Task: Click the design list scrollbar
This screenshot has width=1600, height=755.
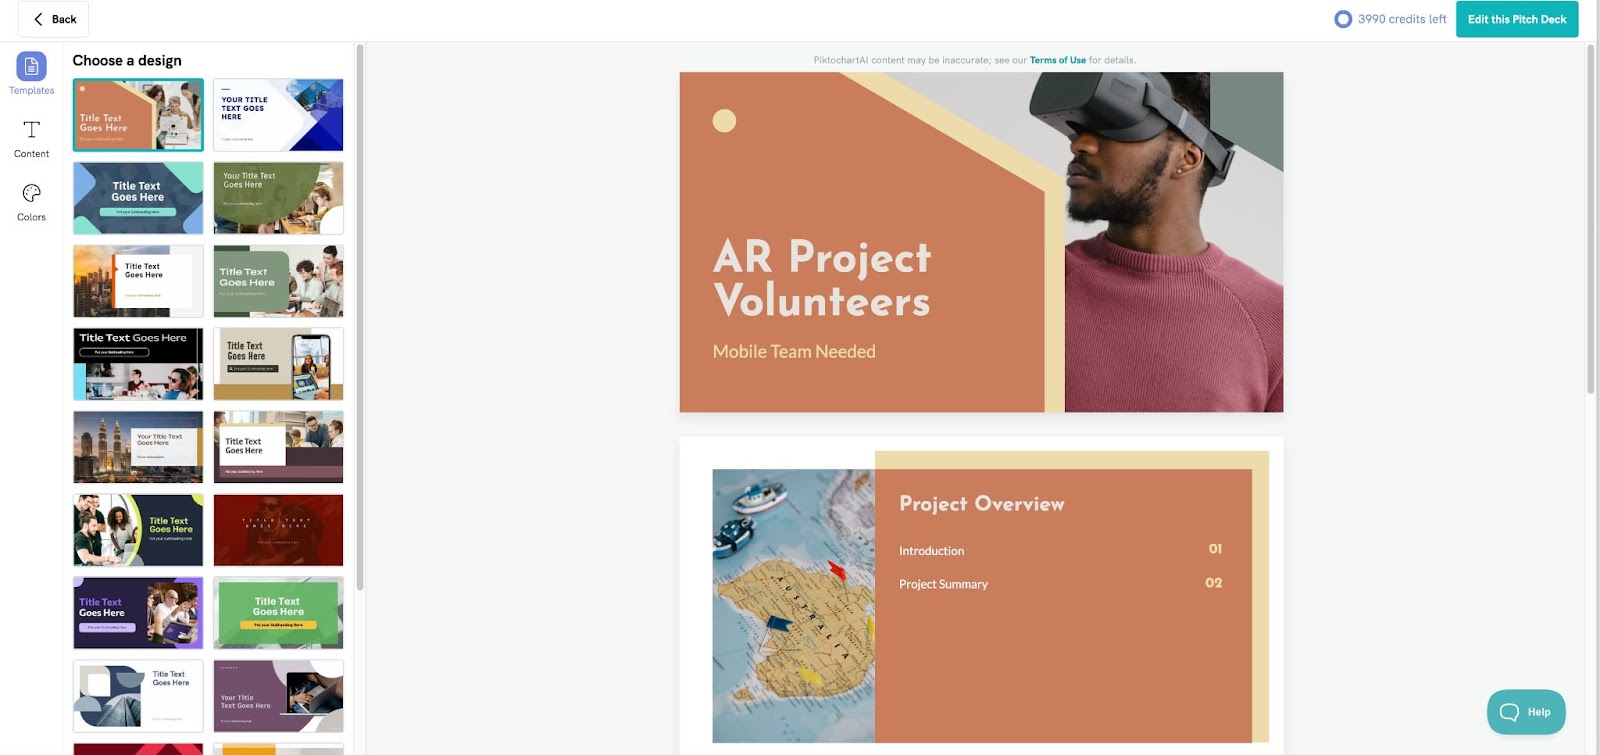Action: click(360, 317)
